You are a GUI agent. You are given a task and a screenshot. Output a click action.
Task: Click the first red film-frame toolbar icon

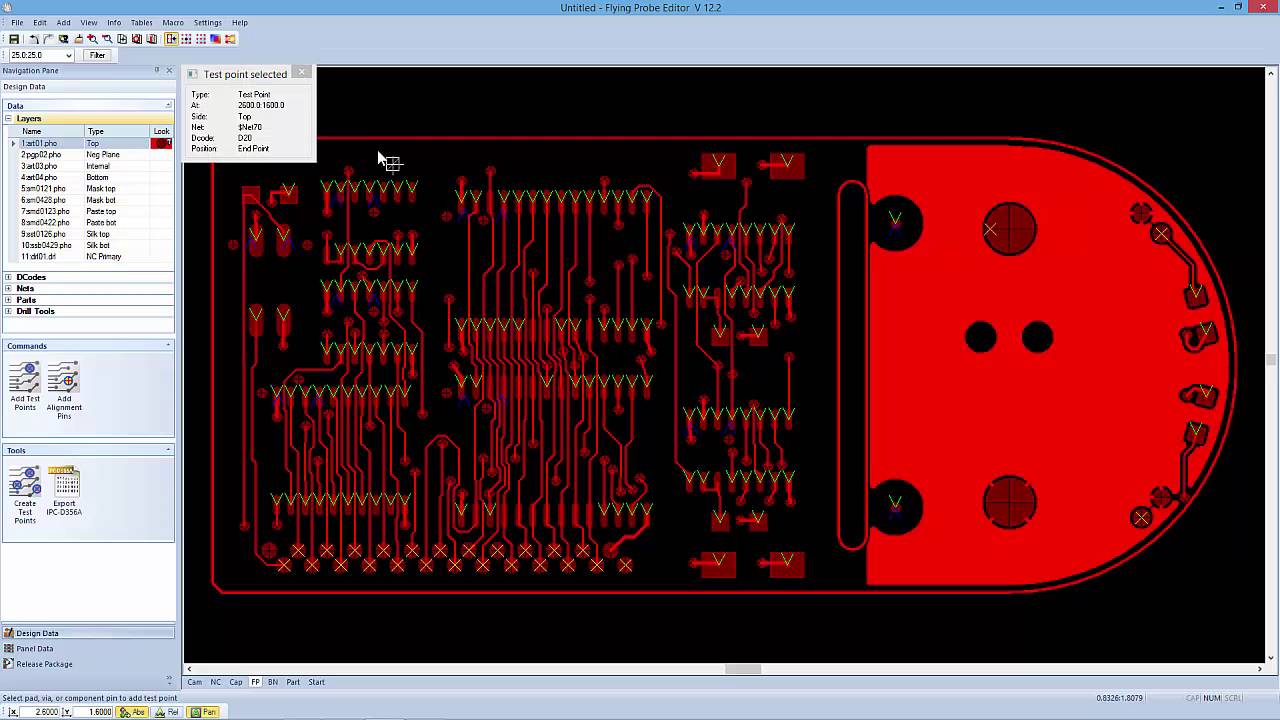pos(137,39)
